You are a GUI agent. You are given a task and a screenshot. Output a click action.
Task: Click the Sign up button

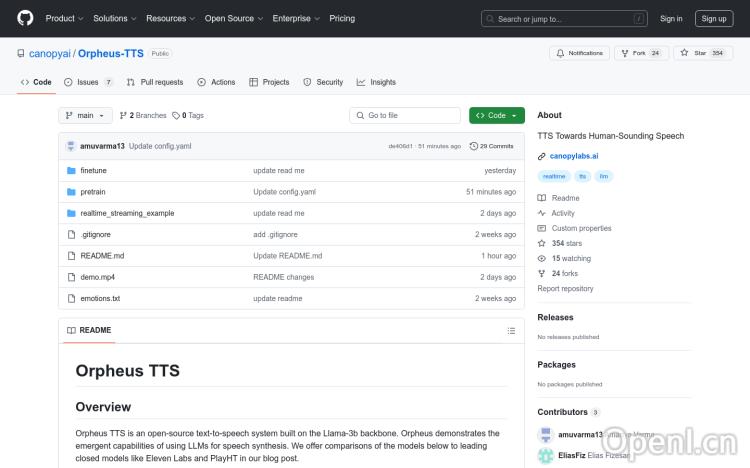pyautogui.click(x=714, y=18)
